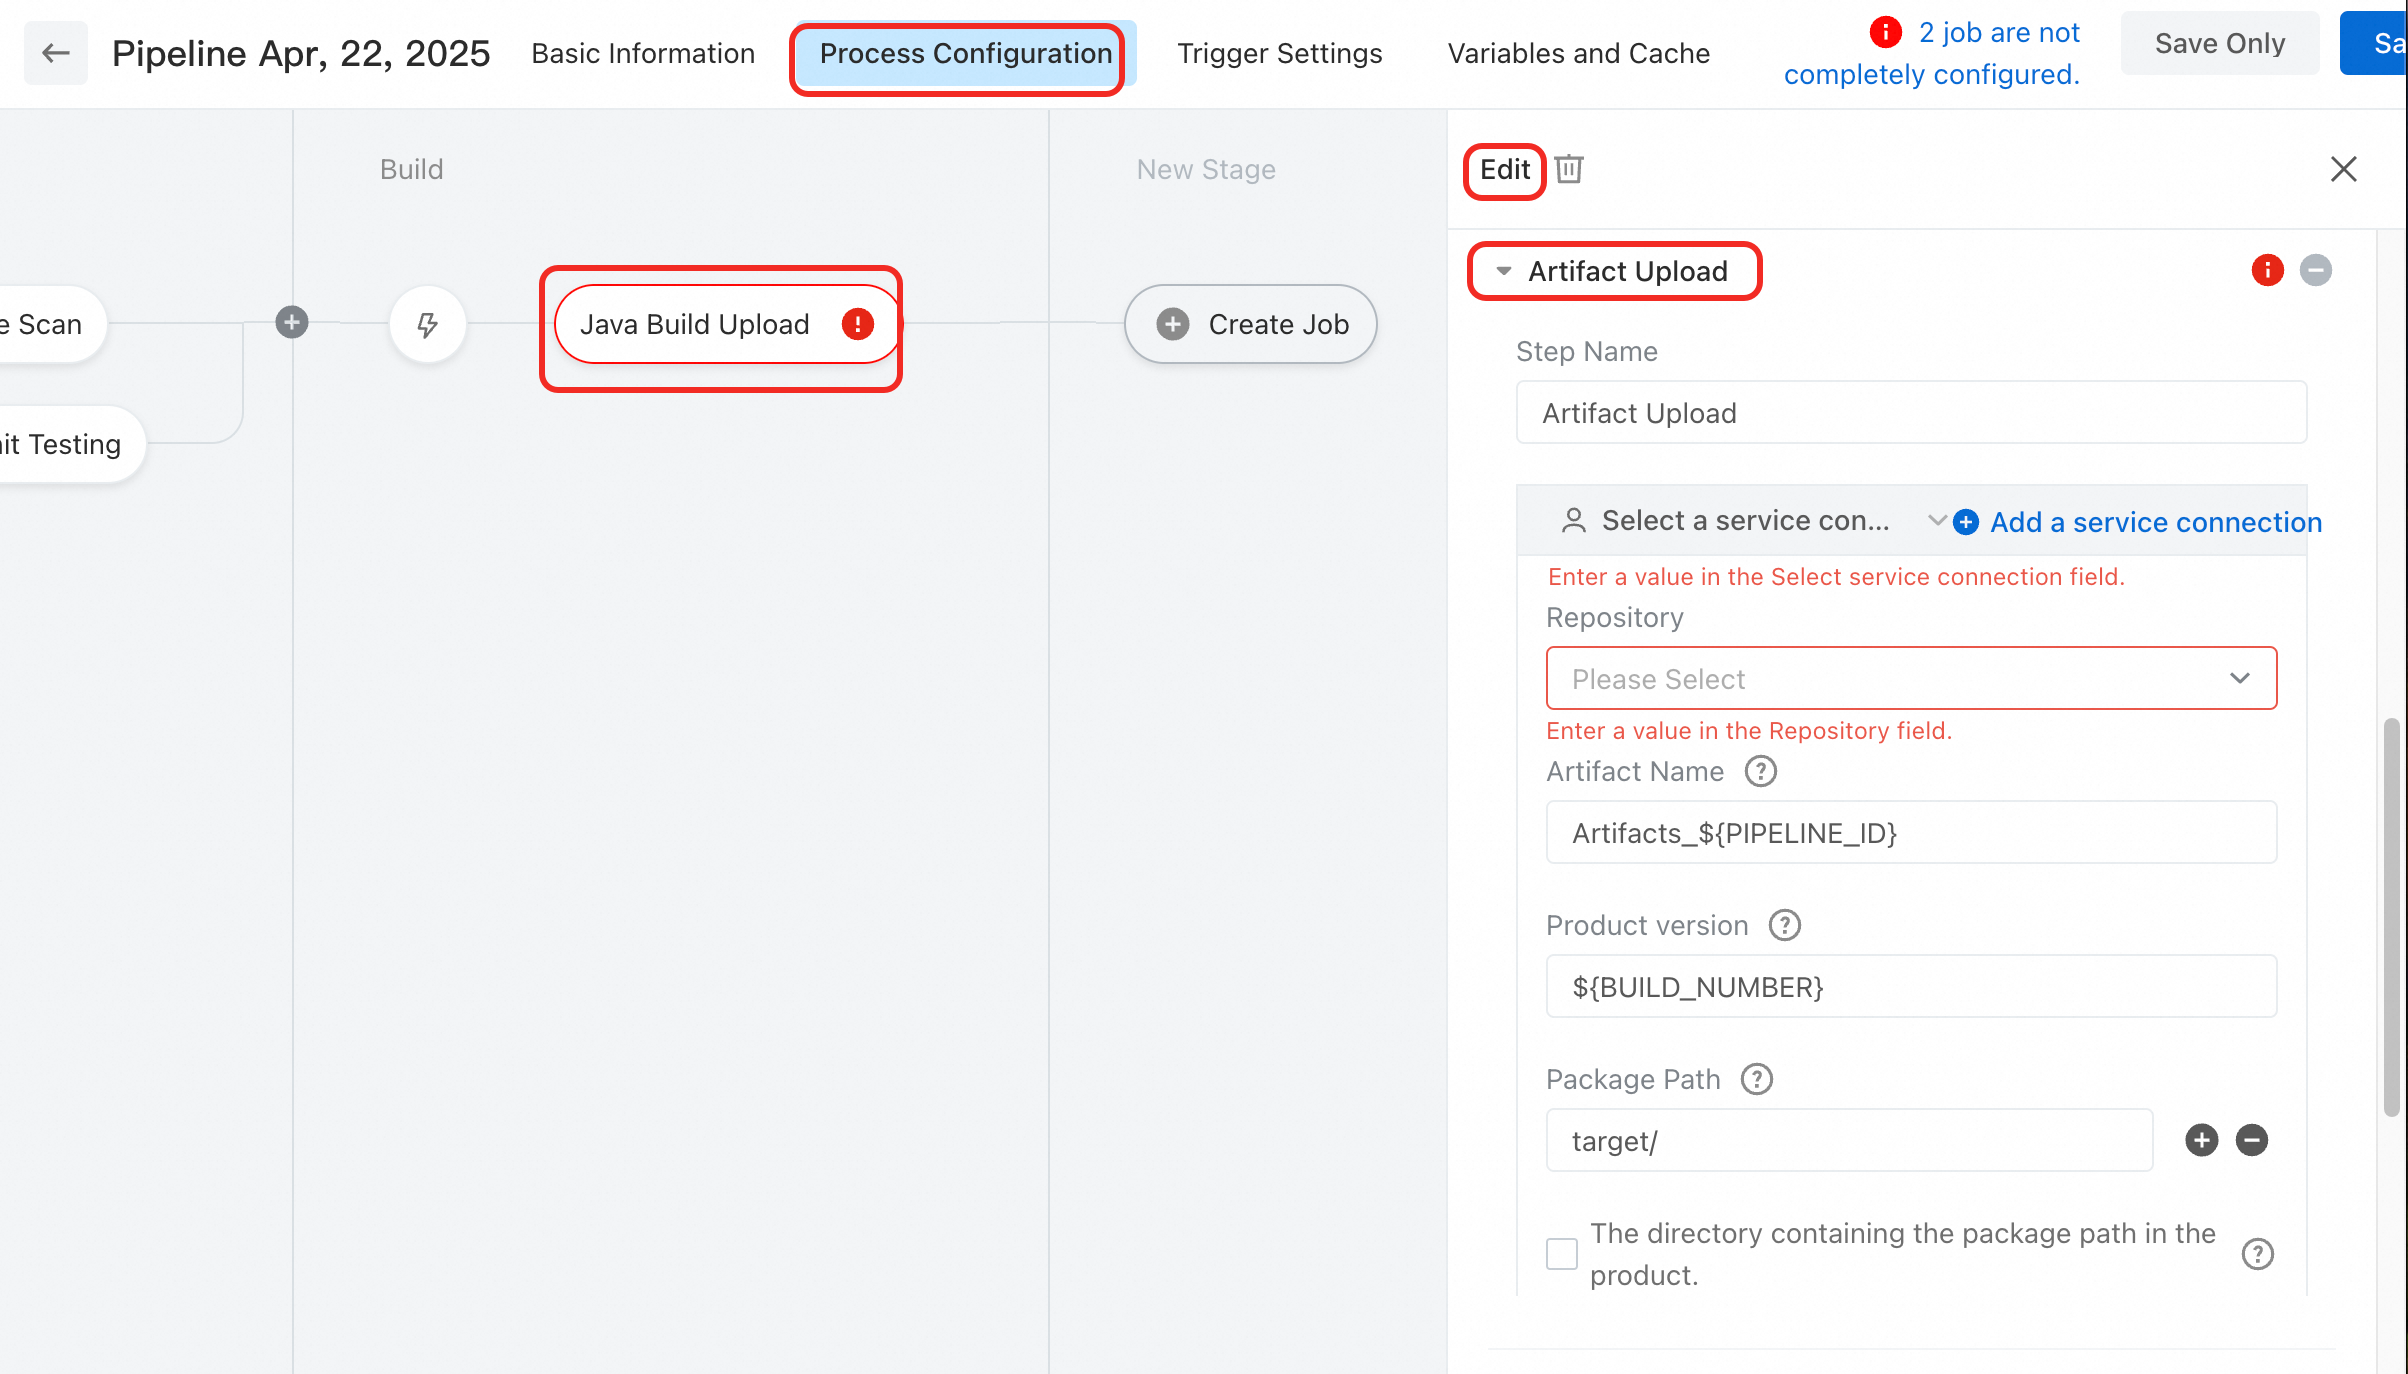Close the Artifact Upload panel
Image resolution: width=2408 pixels, height=1374 pixels.
click(x=2343, y=169)
